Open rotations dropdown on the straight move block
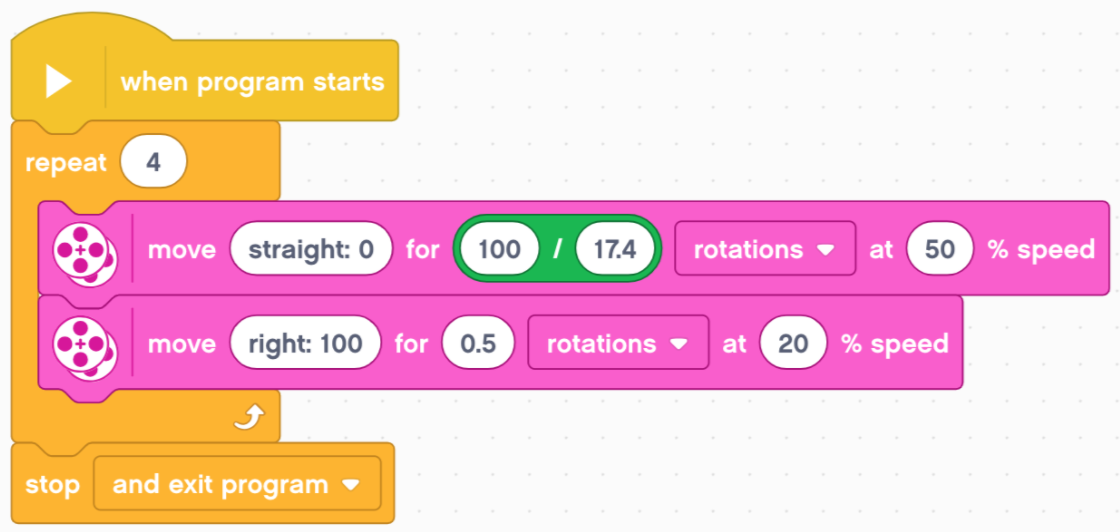The image size is (1120, 532). [765, 249]
